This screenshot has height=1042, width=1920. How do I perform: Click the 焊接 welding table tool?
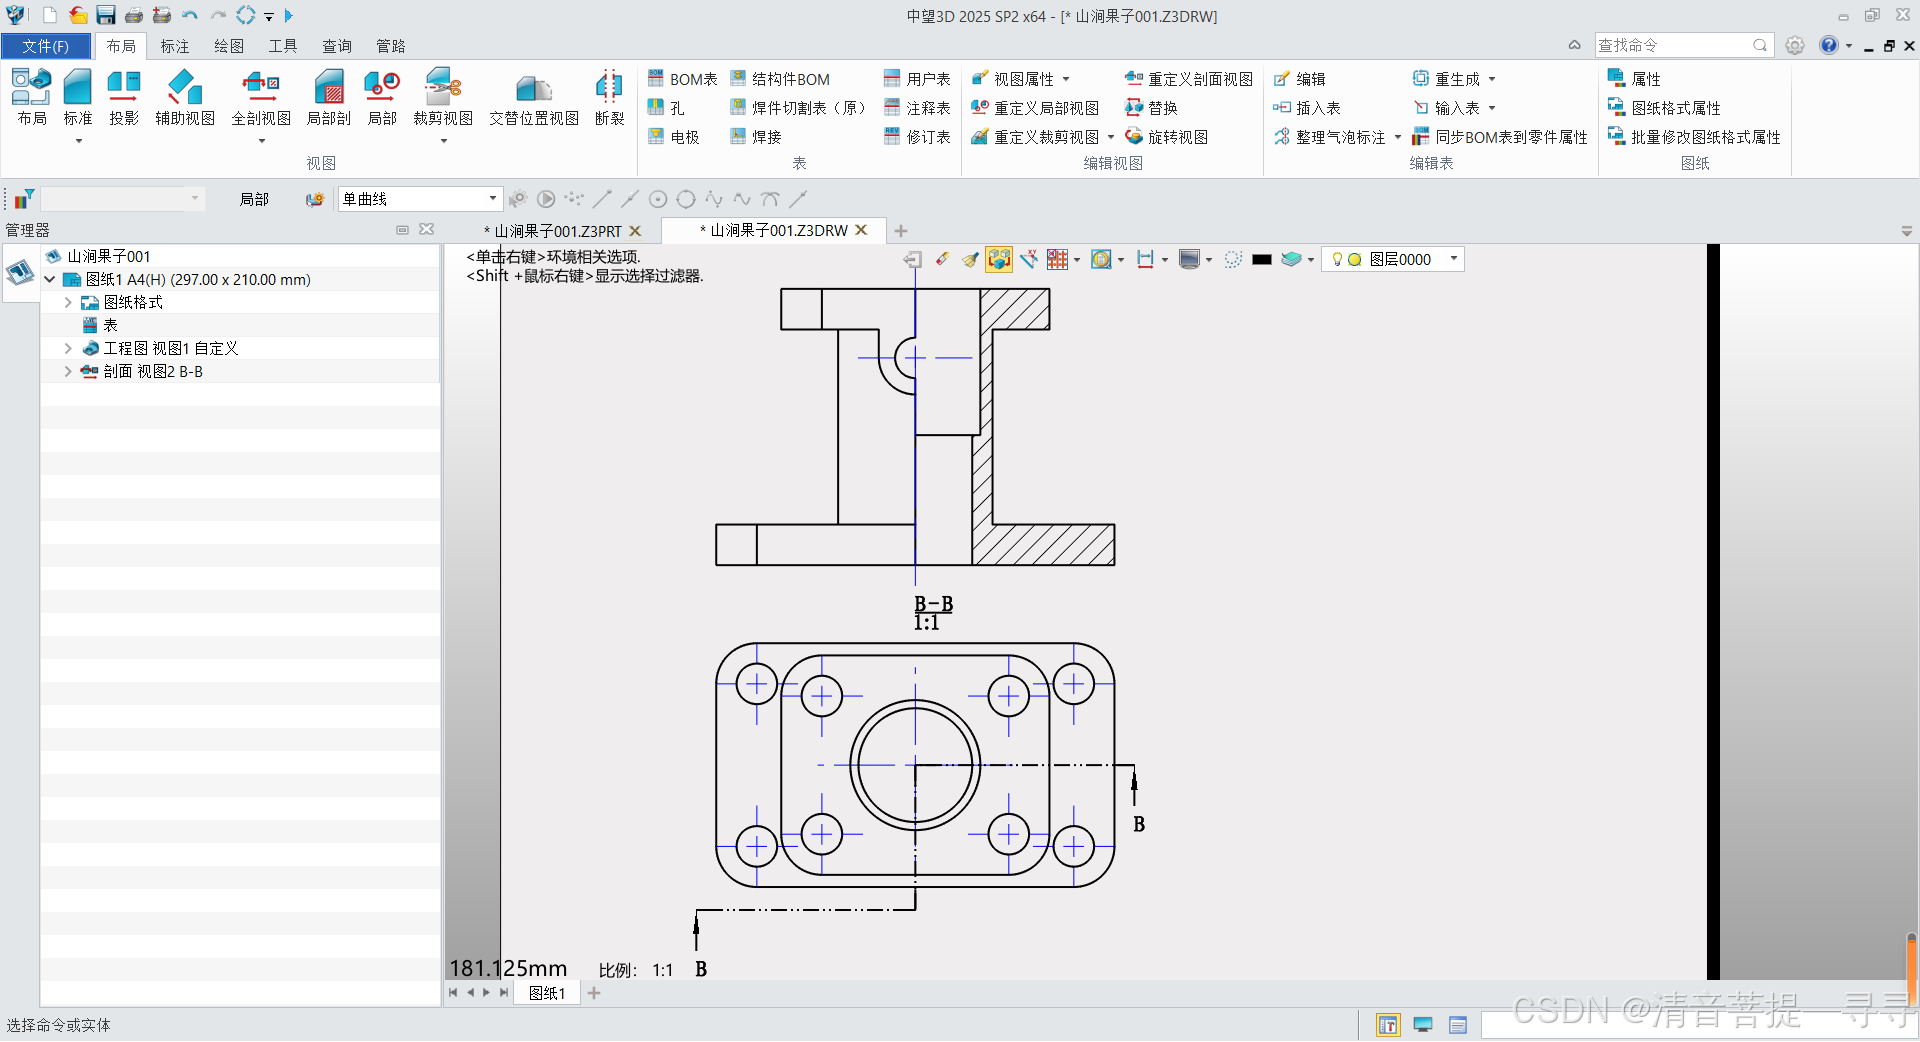(756, 137)
